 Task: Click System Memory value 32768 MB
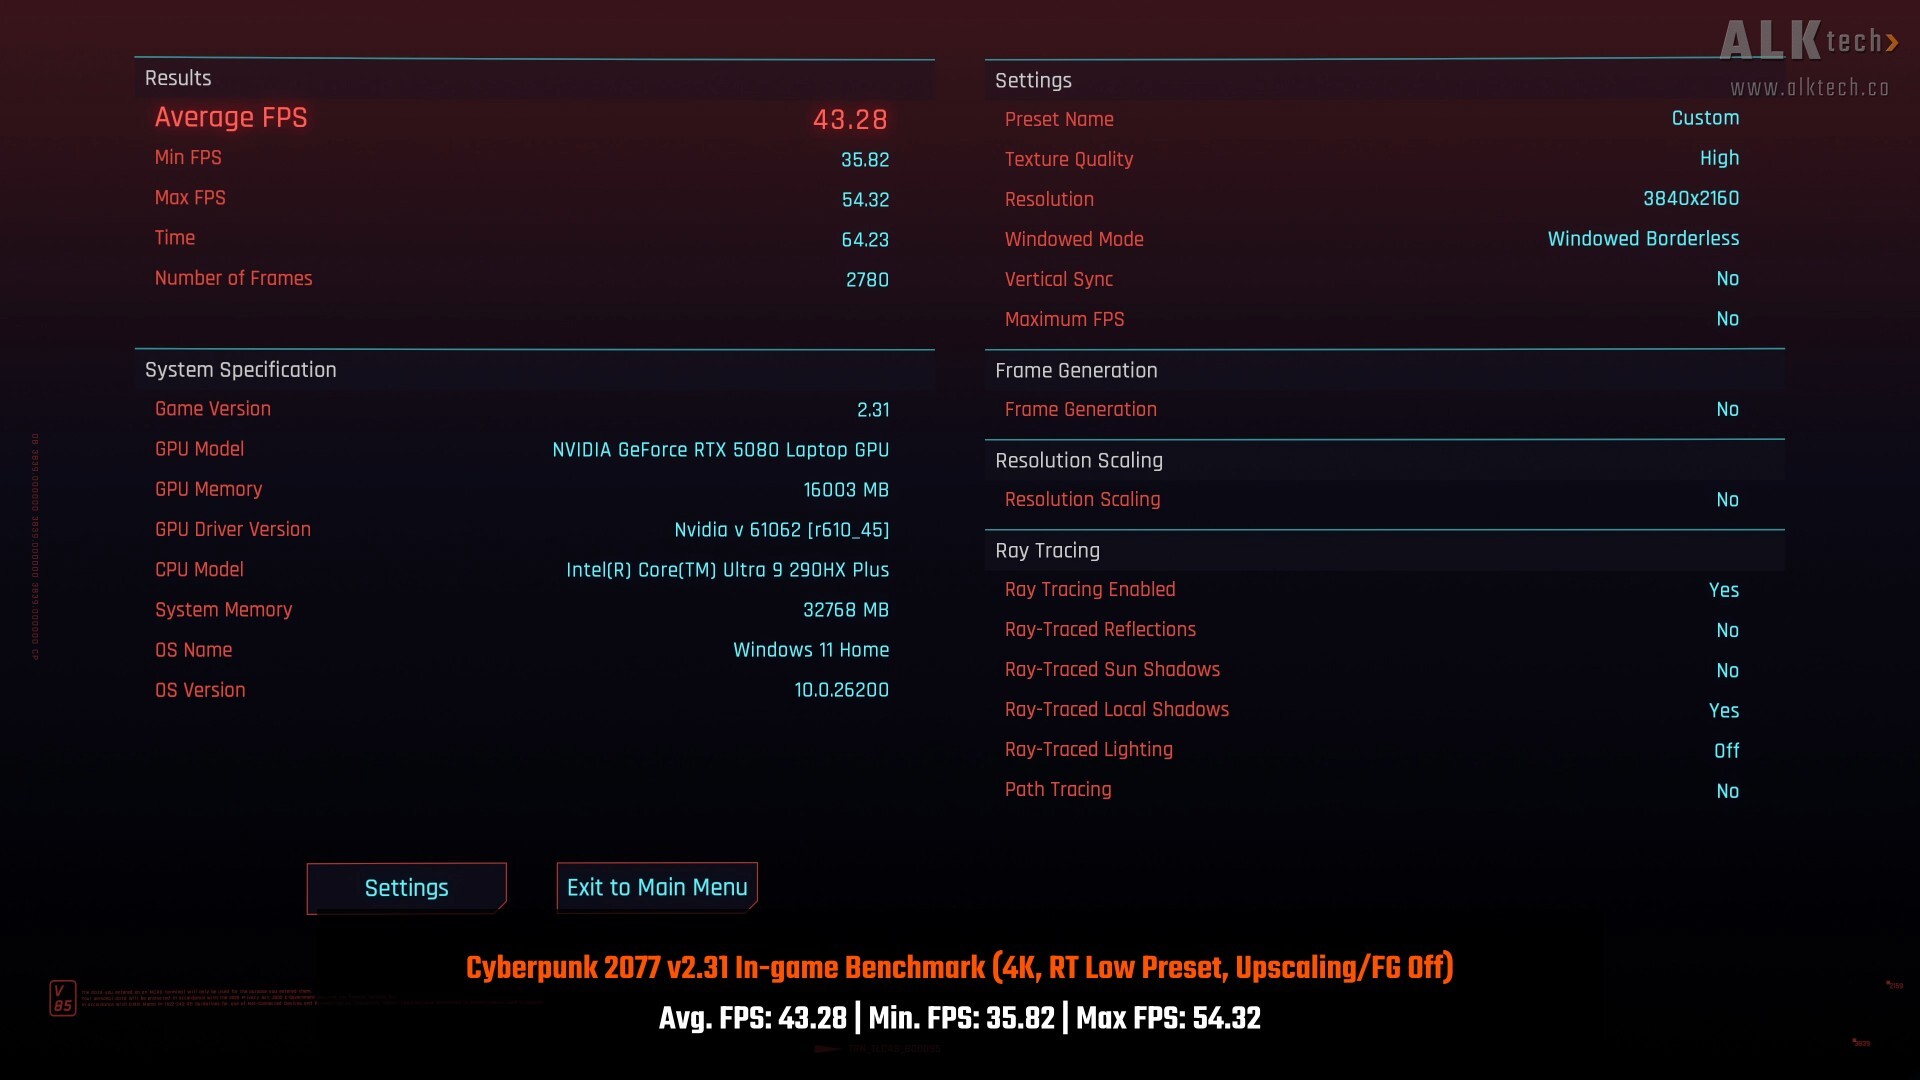846,610
